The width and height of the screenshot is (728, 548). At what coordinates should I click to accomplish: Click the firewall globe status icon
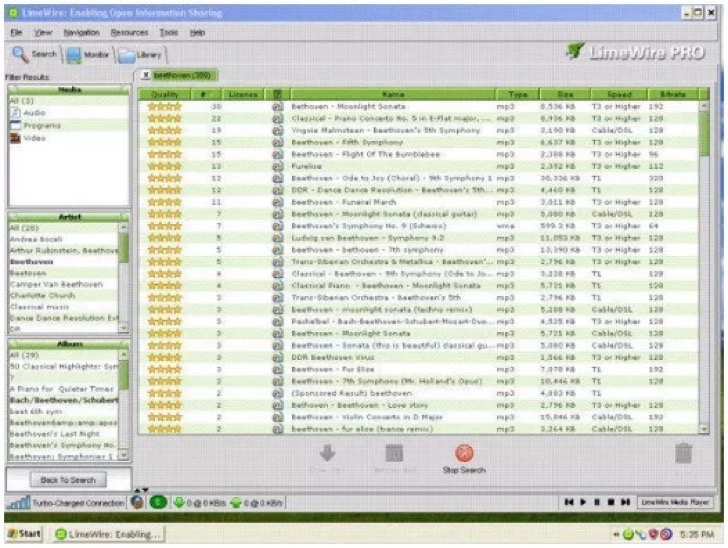pyautogui.click(x=137, y=502)
